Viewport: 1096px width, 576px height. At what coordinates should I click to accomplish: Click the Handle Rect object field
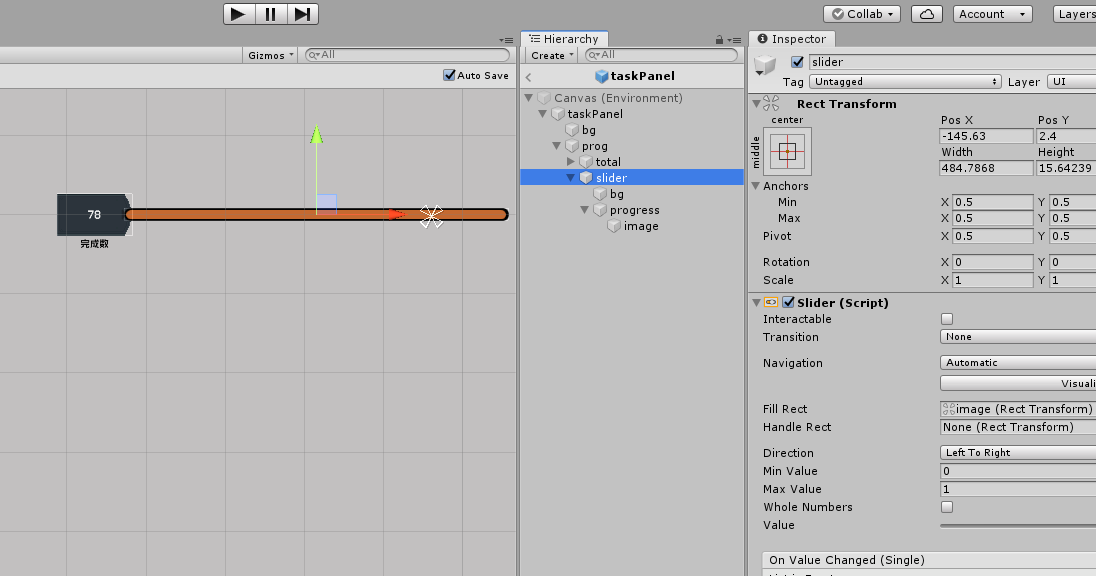coord(1018,427)
